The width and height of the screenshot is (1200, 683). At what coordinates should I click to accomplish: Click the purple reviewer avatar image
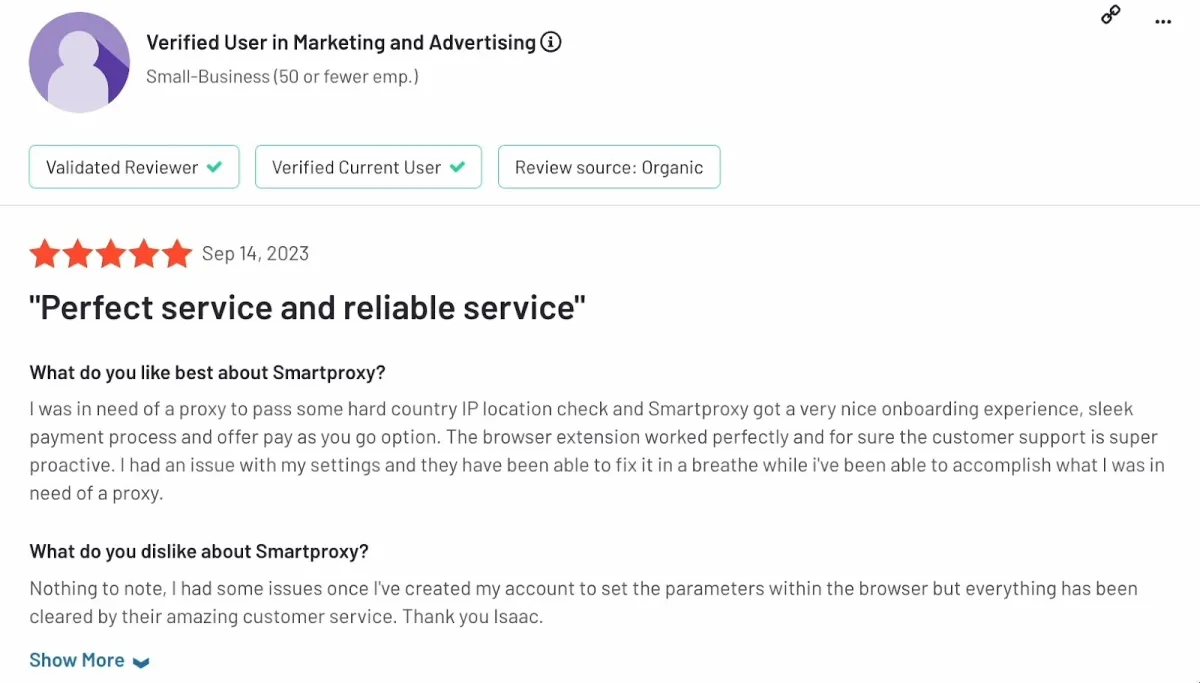point(79,62)
